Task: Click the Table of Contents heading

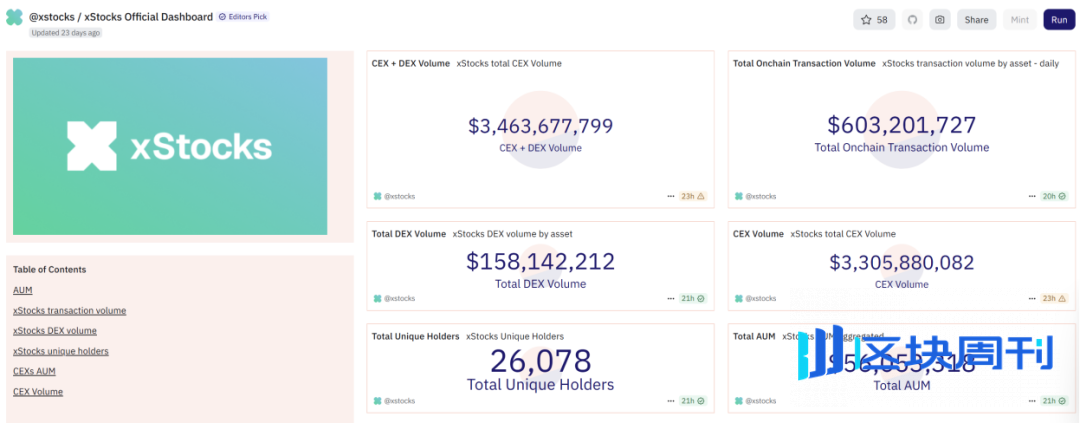Action: [x=50, y=269]
